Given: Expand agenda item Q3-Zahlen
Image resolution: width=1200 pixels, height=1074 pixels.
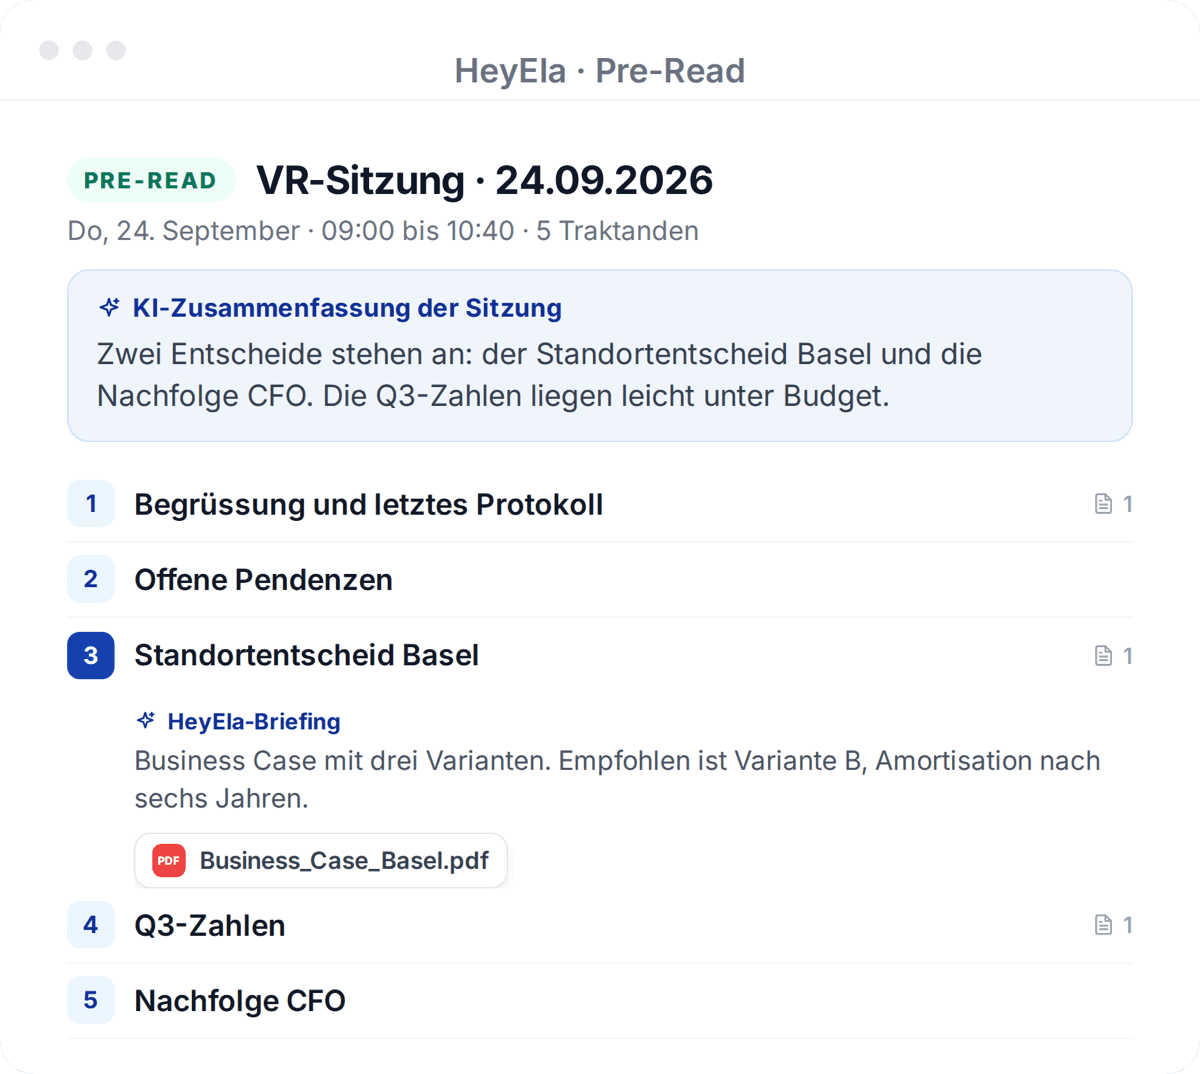Looking at the screenshot, I should 600,925.
